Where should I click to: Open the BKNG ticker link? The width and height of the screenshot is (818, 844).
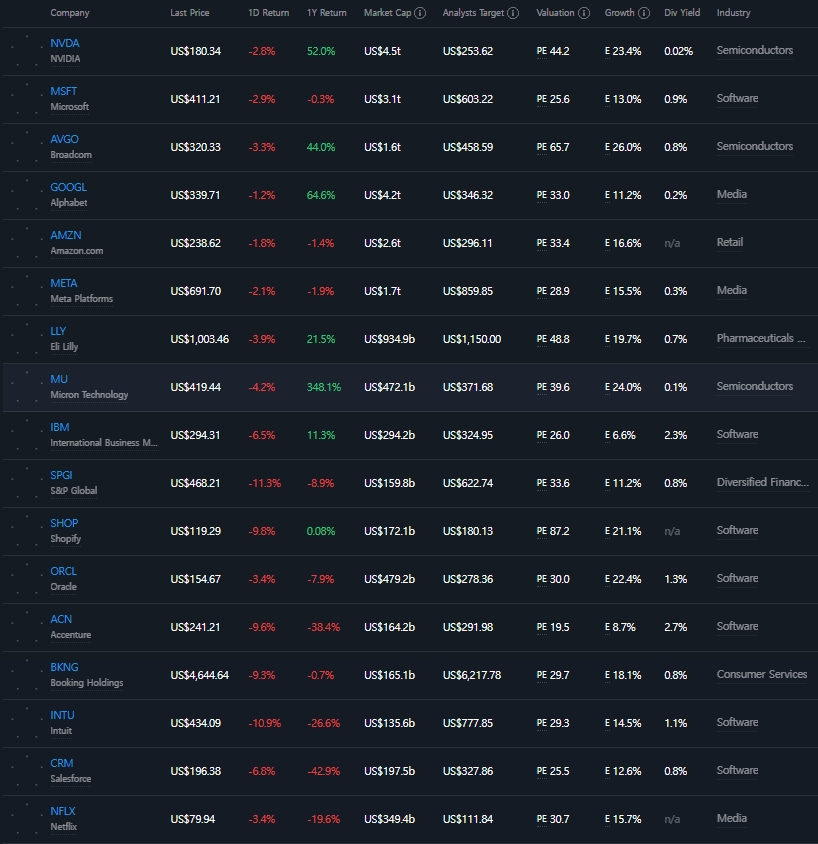64,667
